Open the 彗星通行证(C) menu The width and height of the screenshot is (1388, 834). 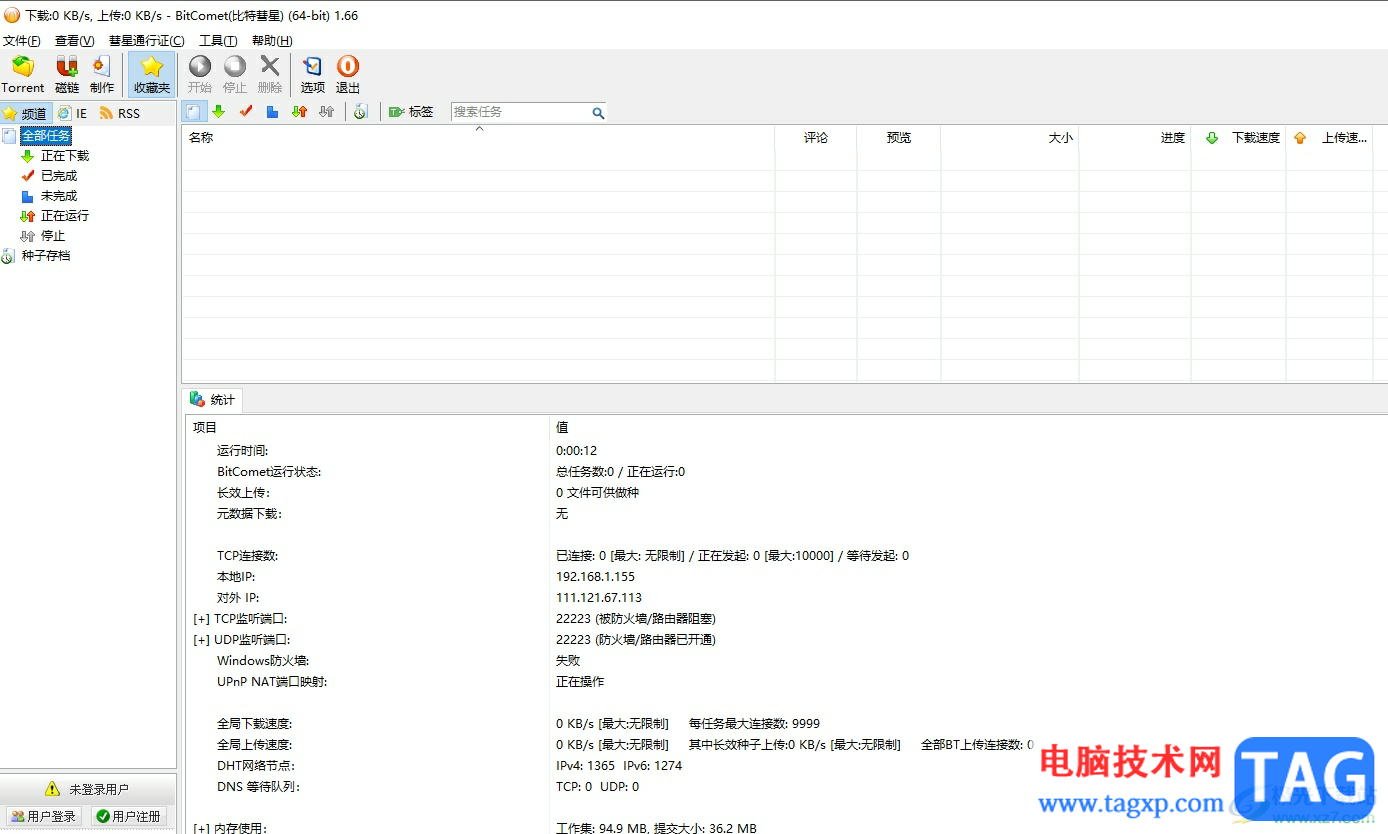[147, 41]
